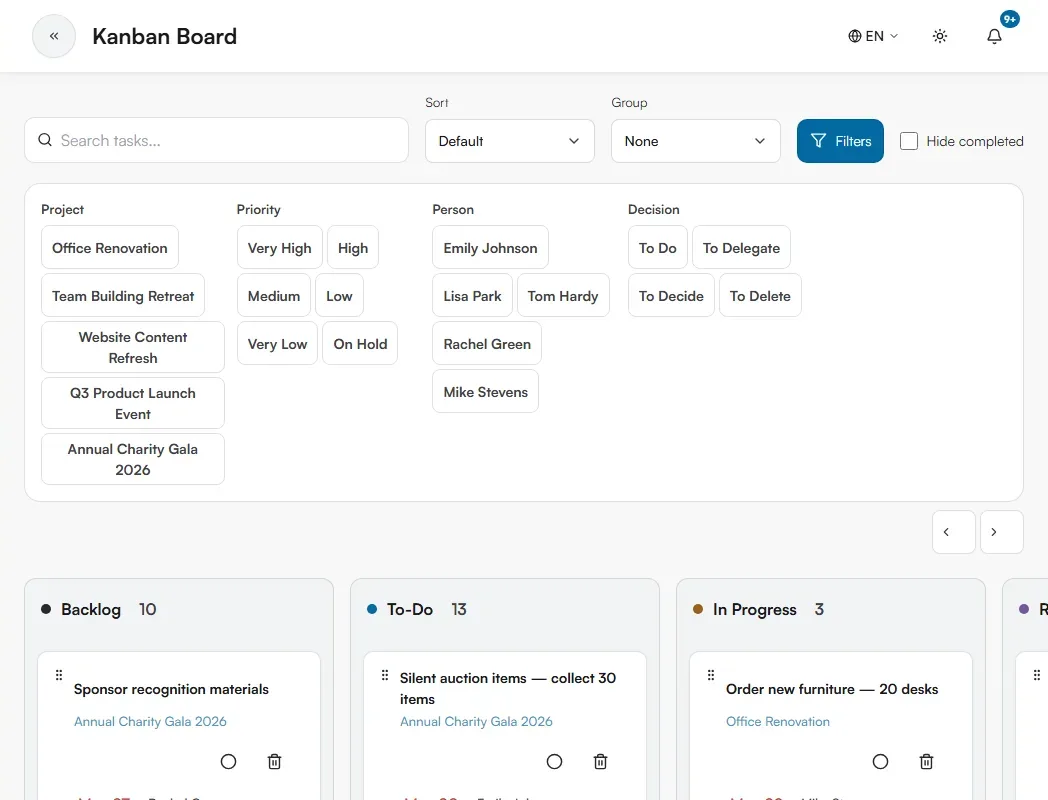This screenshot has width=1048, height=800.
Task: Click the 9+ notification badge
Action: (x=1009, y=19)
